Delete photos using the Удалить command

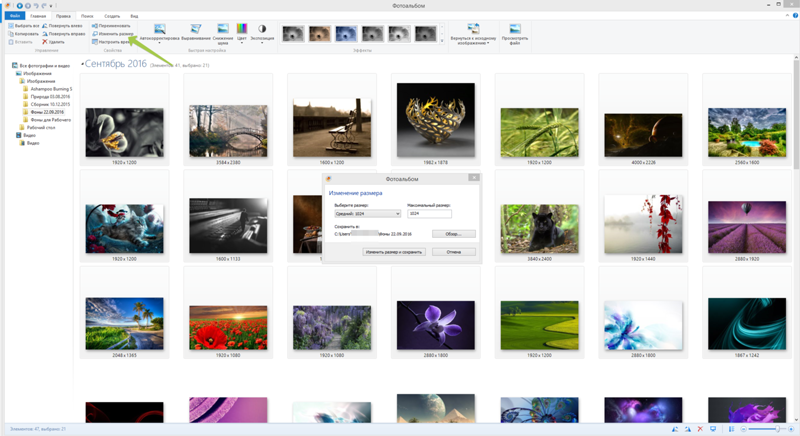pyautogui.click(x=54, y=42)
